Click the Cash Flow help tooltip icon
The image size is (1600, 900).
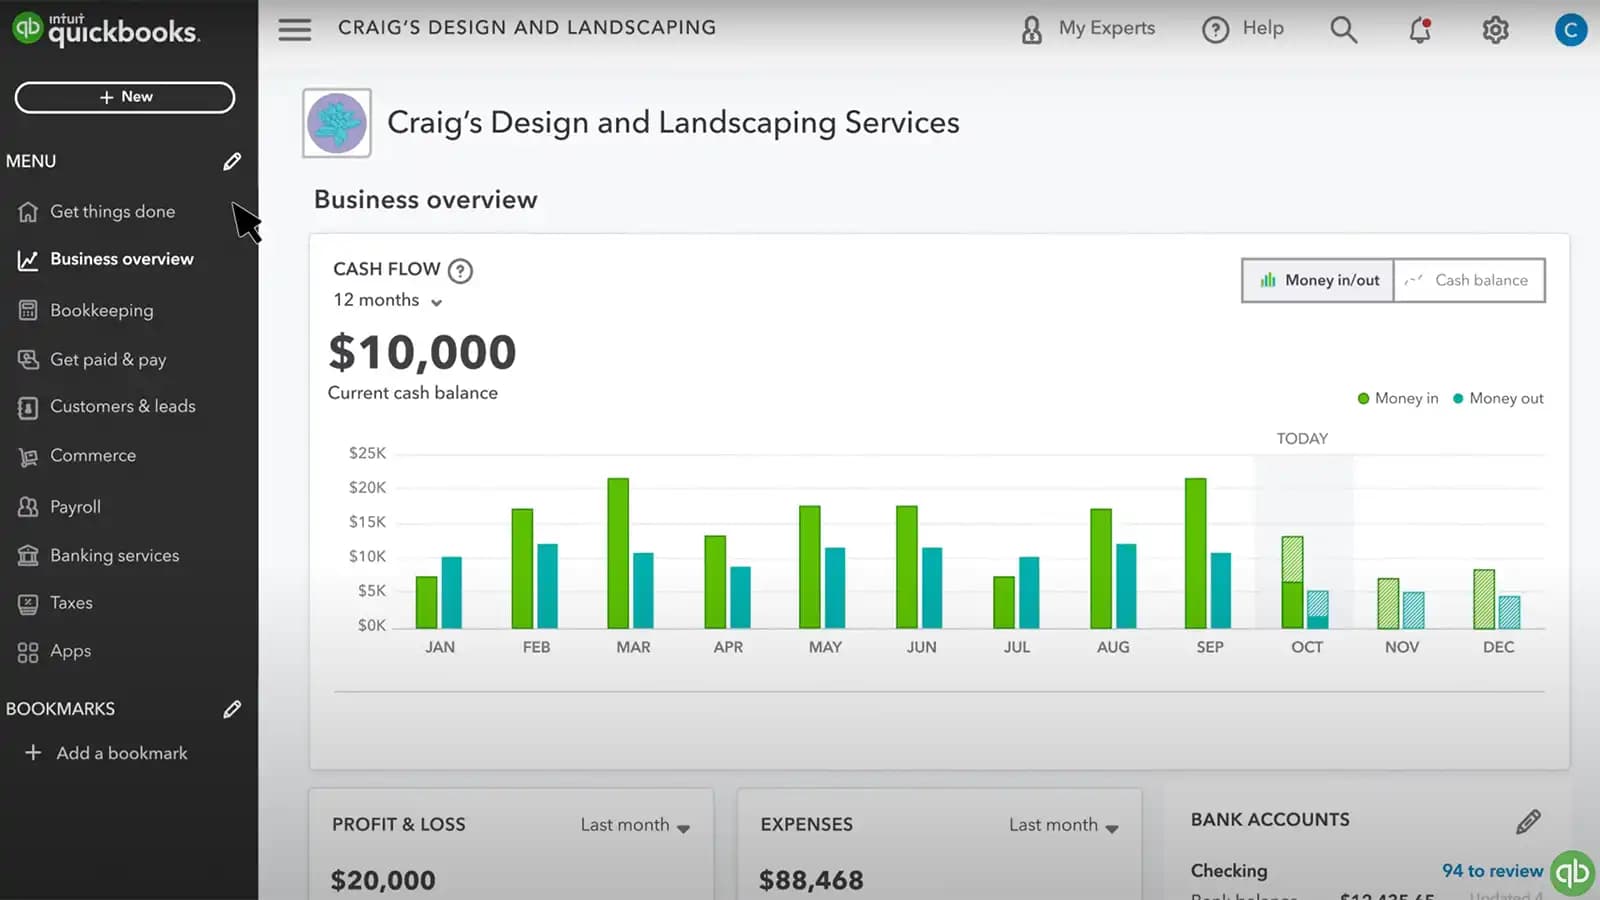(x=460, y=270)
